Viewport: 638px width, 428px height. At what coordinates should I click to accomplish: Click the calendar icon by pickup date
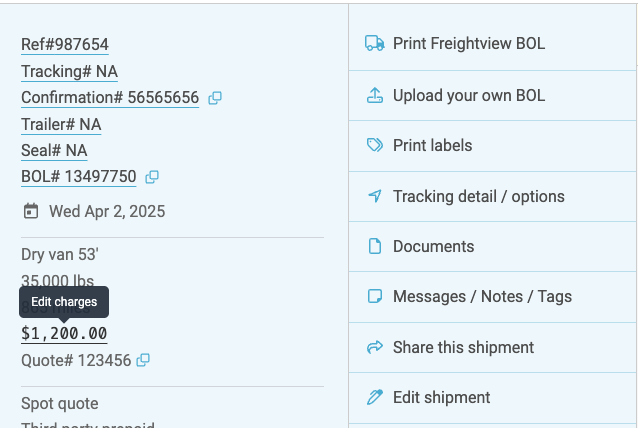[x=31, y=211]
